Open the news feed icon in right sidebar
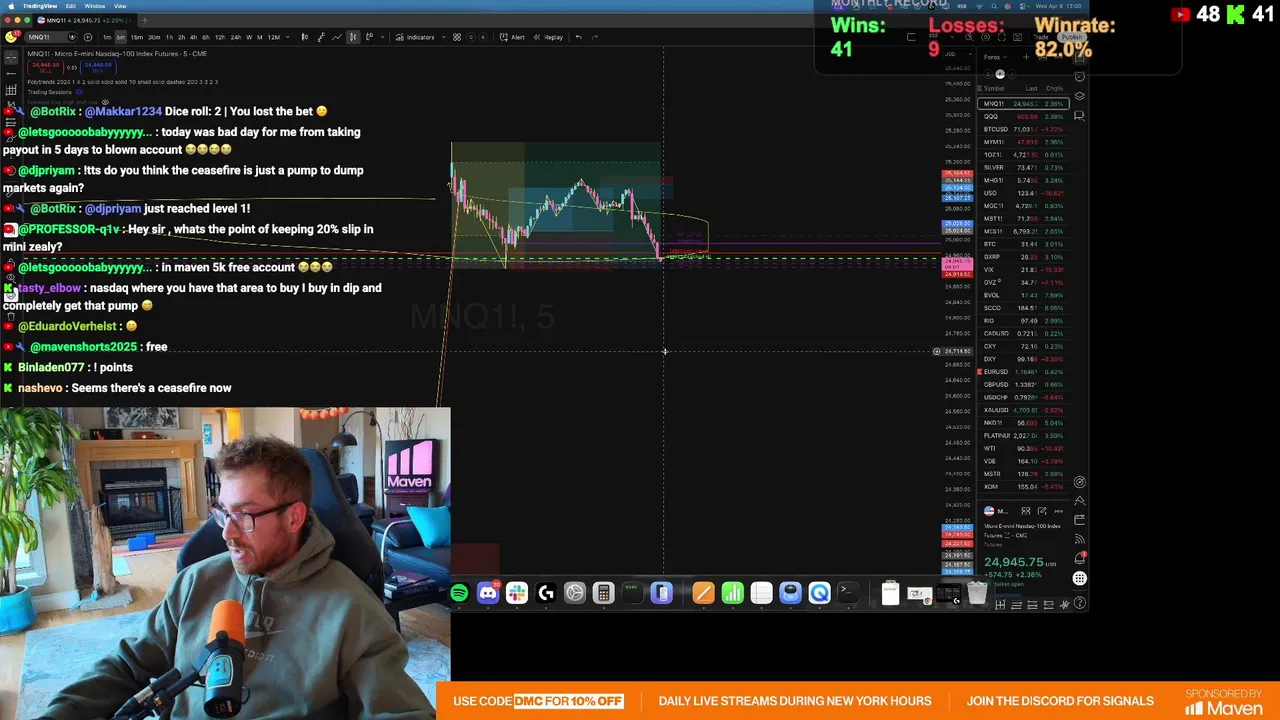1280x720 pixels. pos(1080,539)
